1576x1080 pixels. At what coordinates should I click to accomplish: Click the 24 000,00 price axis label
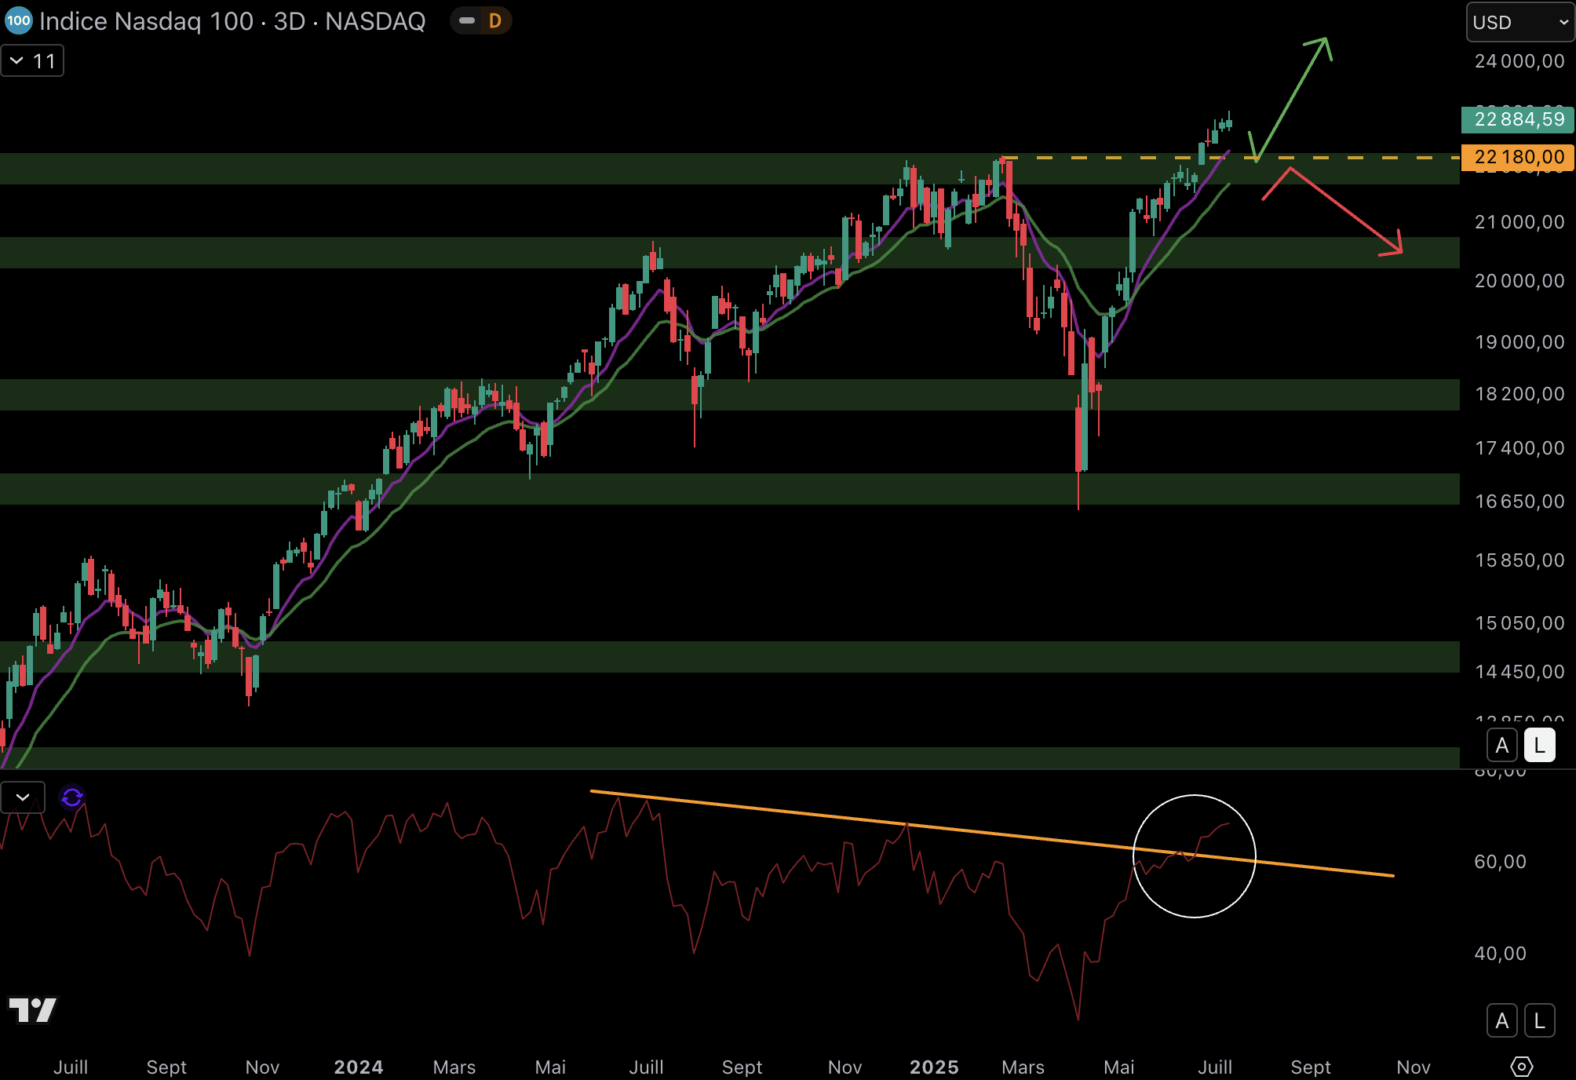(1519, 61)
